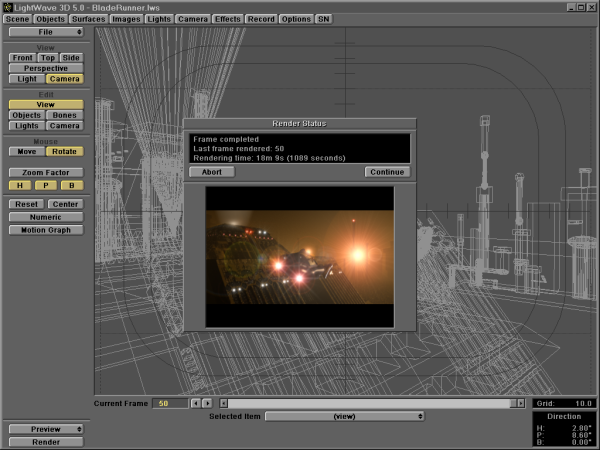Switch mouse mode to Move

[27, 152]
